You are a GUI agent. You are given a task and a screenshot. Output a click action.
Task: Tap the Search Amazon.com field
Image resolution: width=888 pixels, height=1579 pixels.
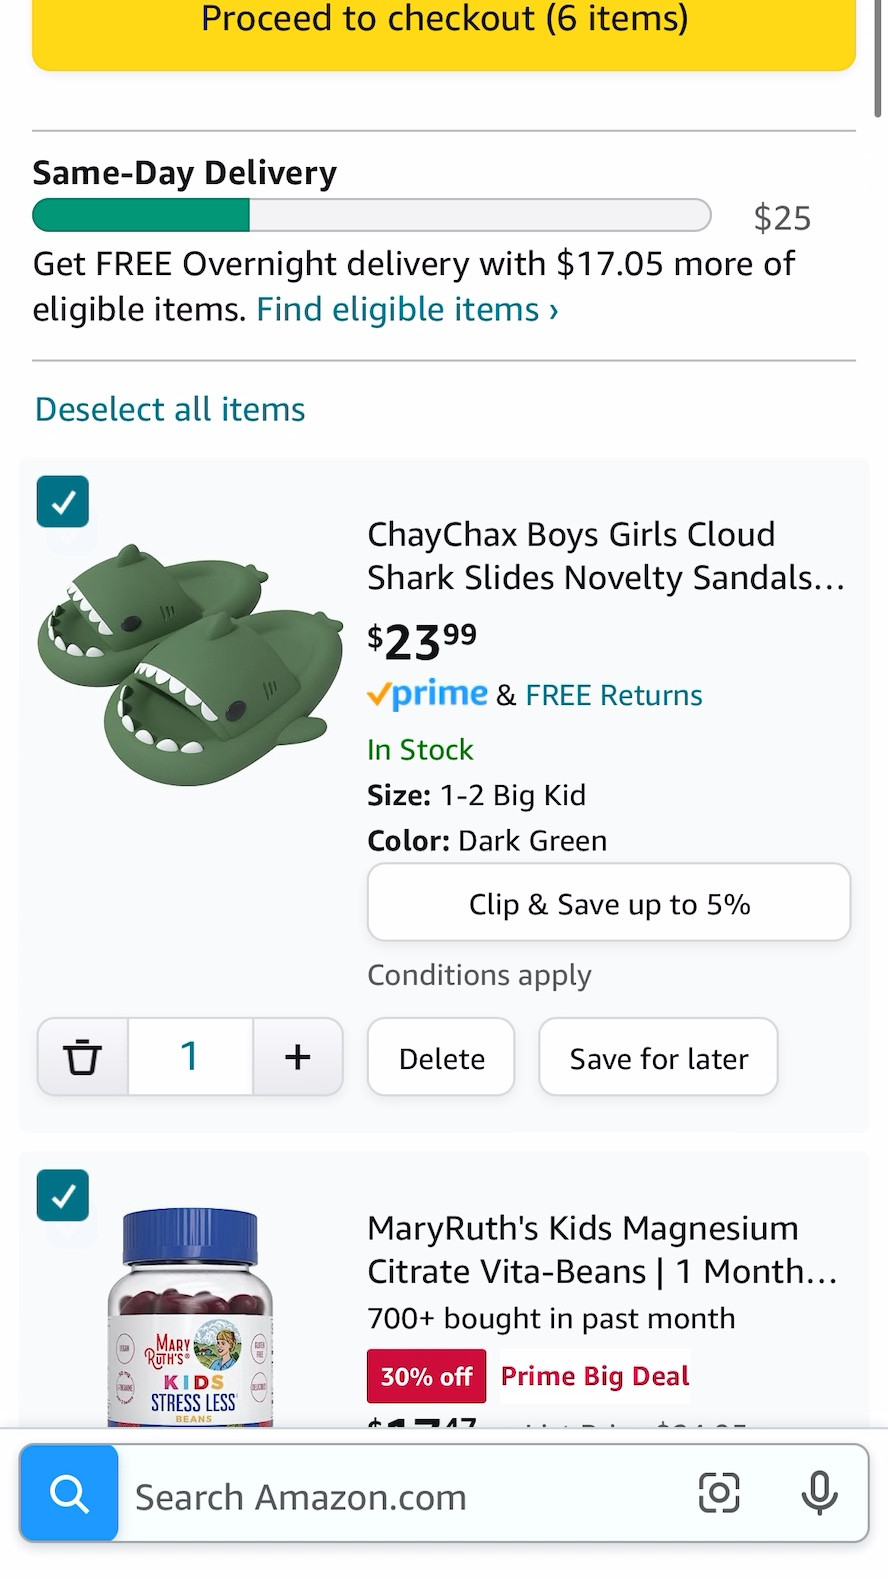click(x=400, y=1493)
